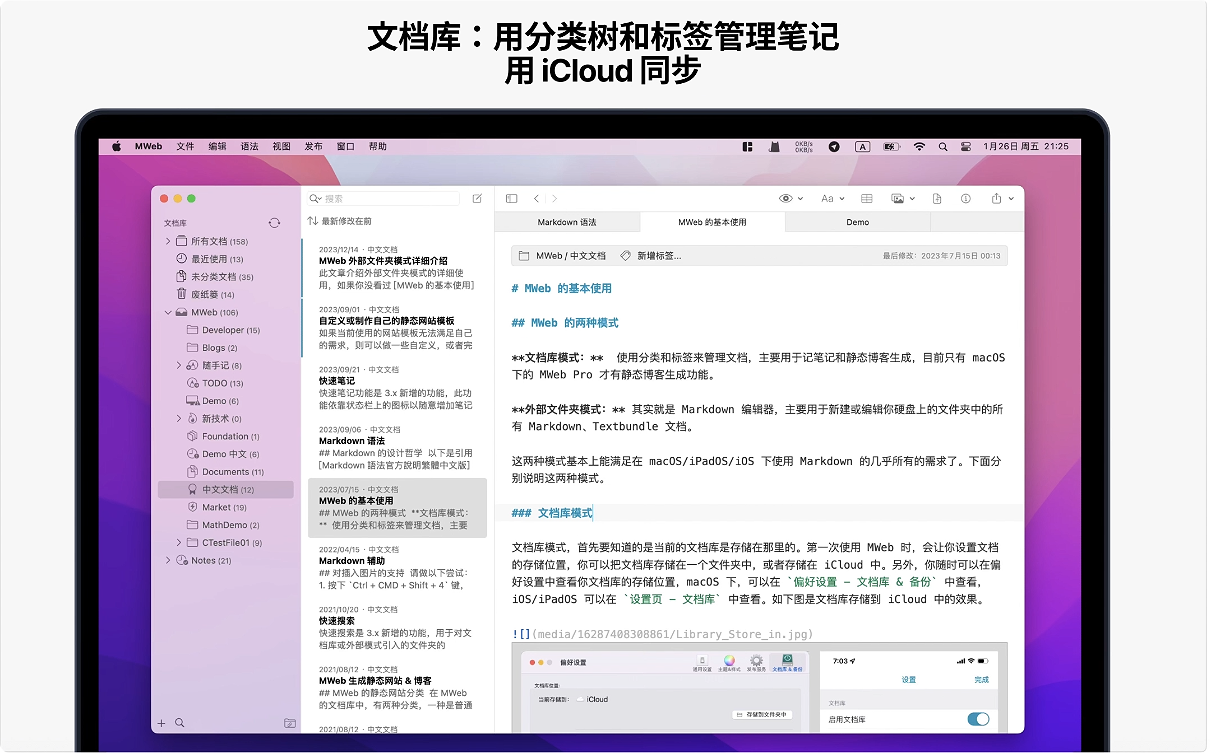Click the library sync icon in sidebar

point(274,223)
